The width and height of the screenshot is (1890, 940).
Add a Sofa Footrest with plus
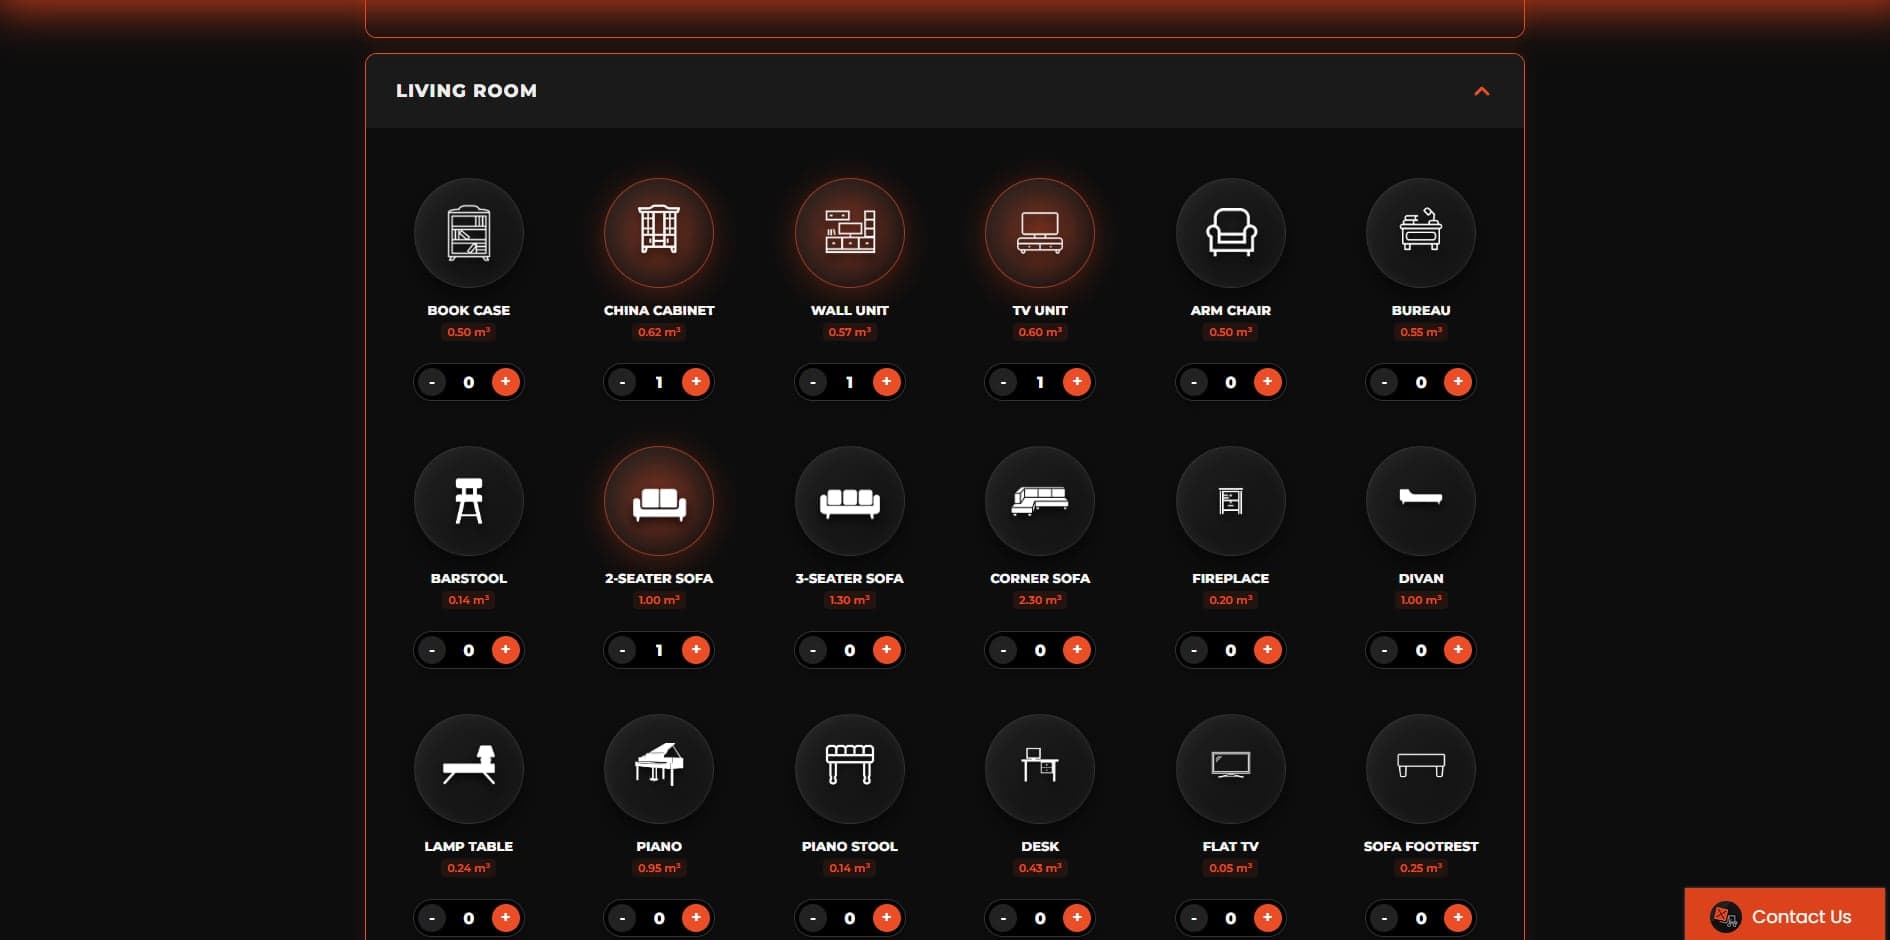(1458, 918)
